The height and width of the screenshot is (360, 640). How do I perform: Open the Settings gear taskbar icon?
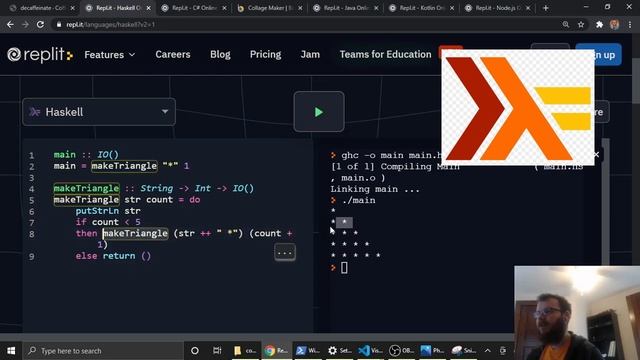pyautogui.click(x=339, y=351)
